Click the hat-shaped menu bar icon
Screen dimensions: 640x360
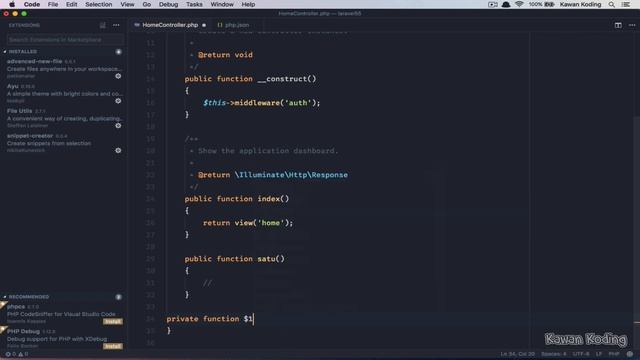pos(506,4)
